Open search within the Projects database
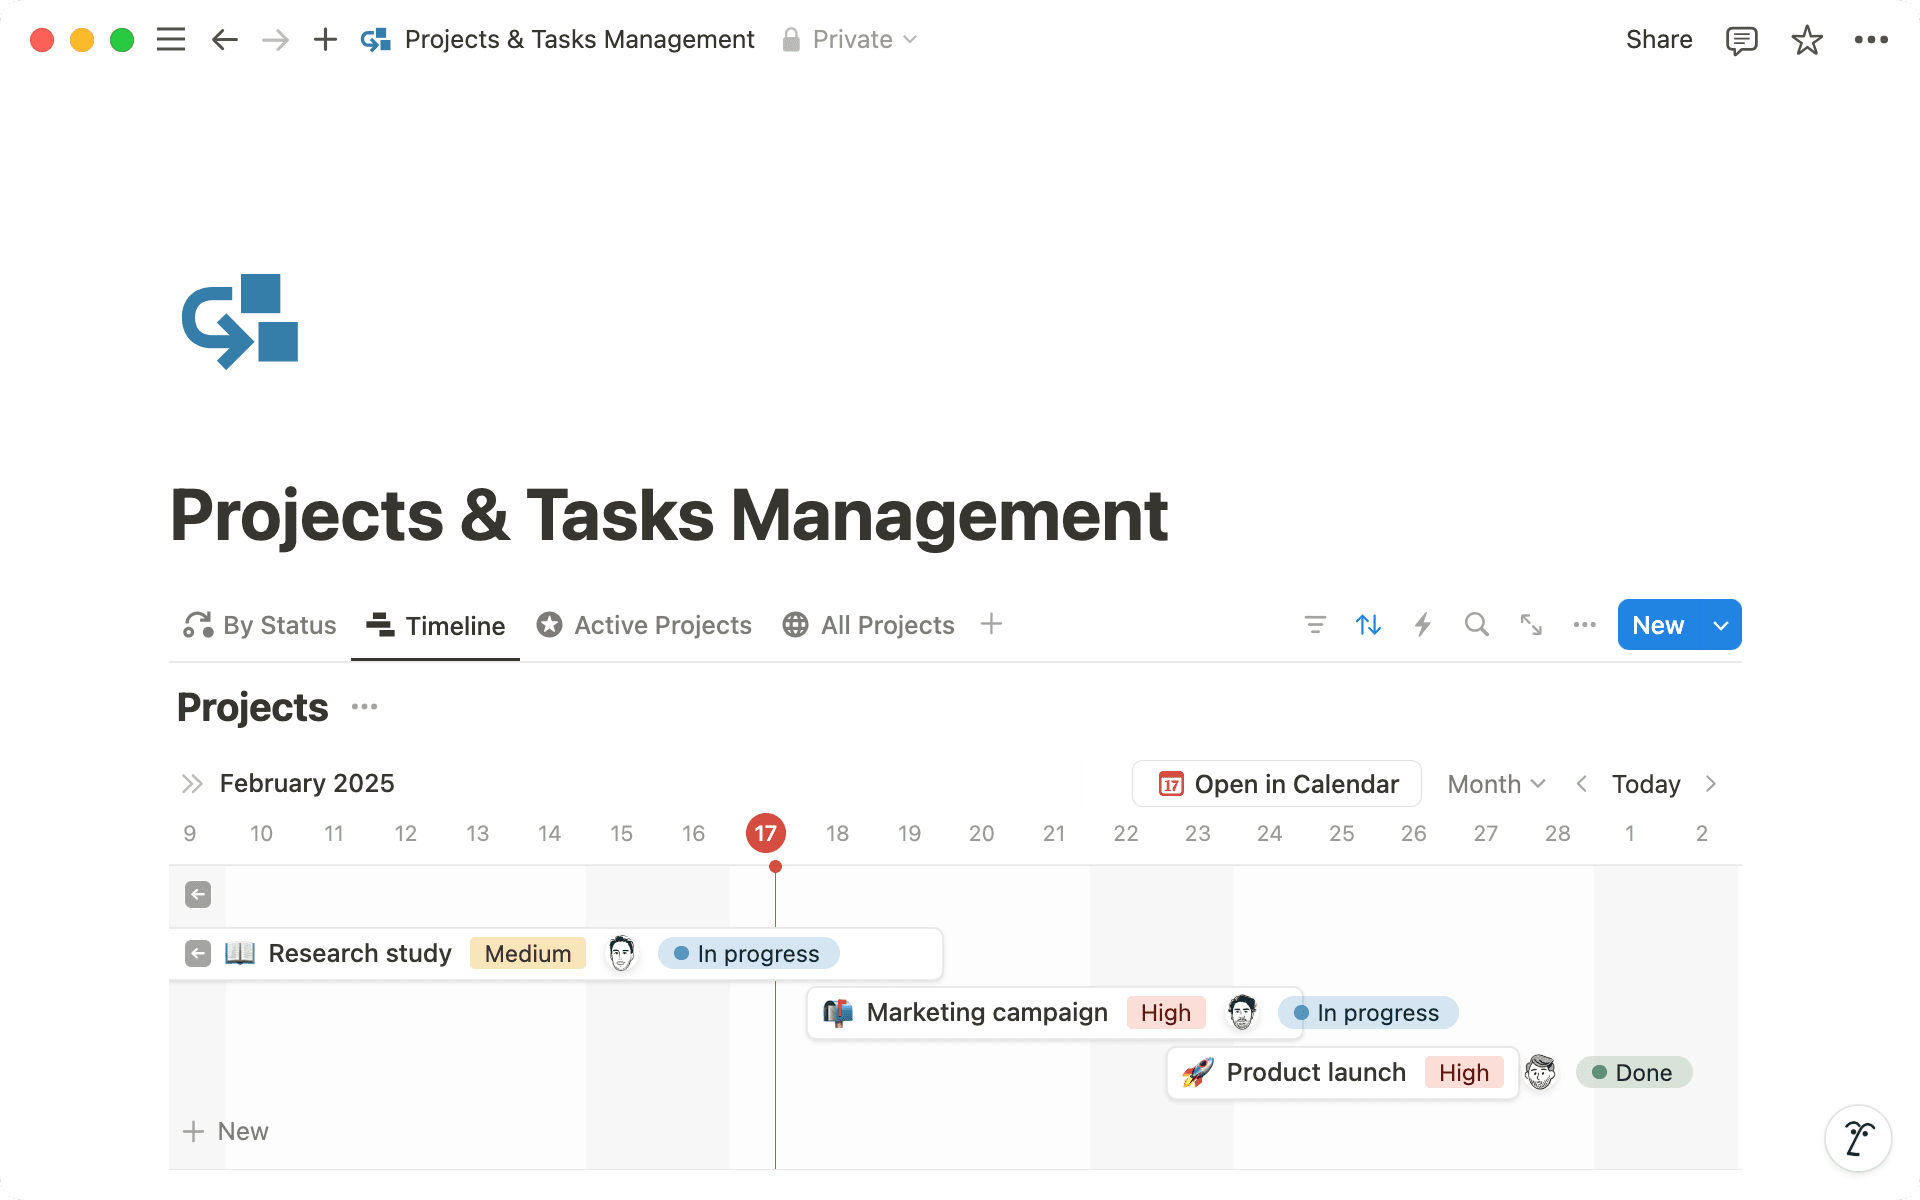The width and height of the screenshot is (1920, 1200). (x=1477, y=625)
